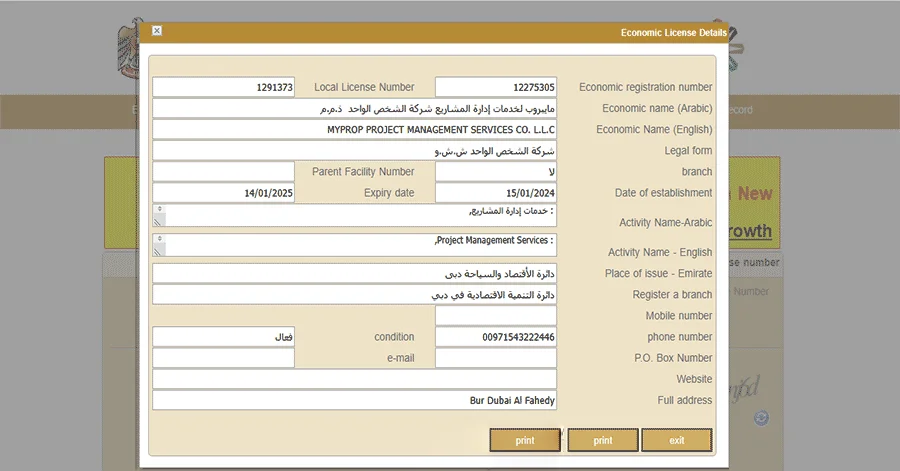Focus the empty e-mail field
This screenshot has height=471, width=900.
coord(223,358)
